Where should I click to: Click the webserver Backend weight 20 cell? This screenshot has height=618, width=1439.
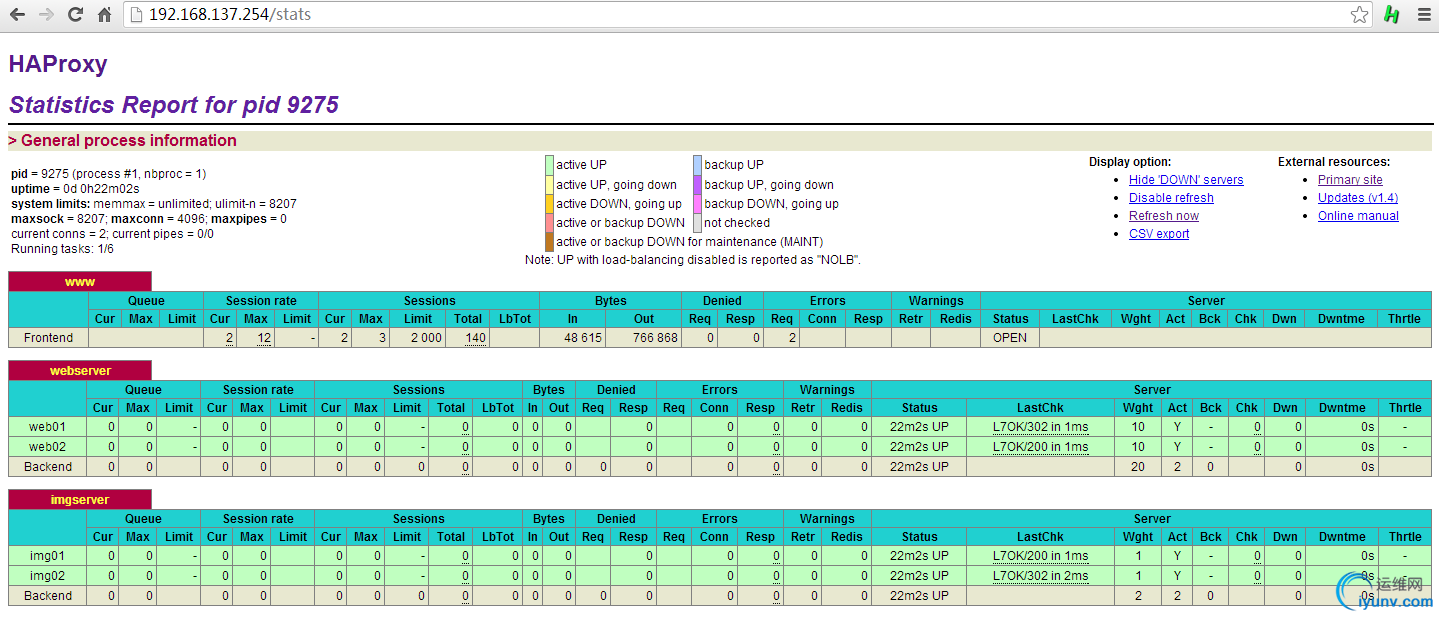[1137, 467]
